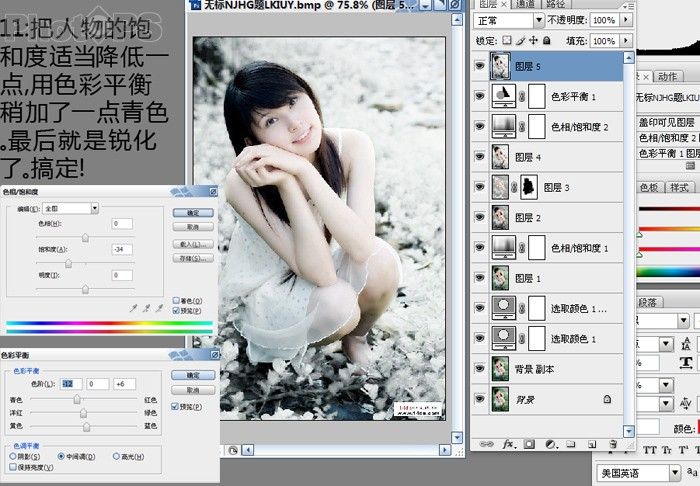This screenshot has height=486, width=700.
Task: Click 确定 in Color Balance dialog
Action: (193, 375)
